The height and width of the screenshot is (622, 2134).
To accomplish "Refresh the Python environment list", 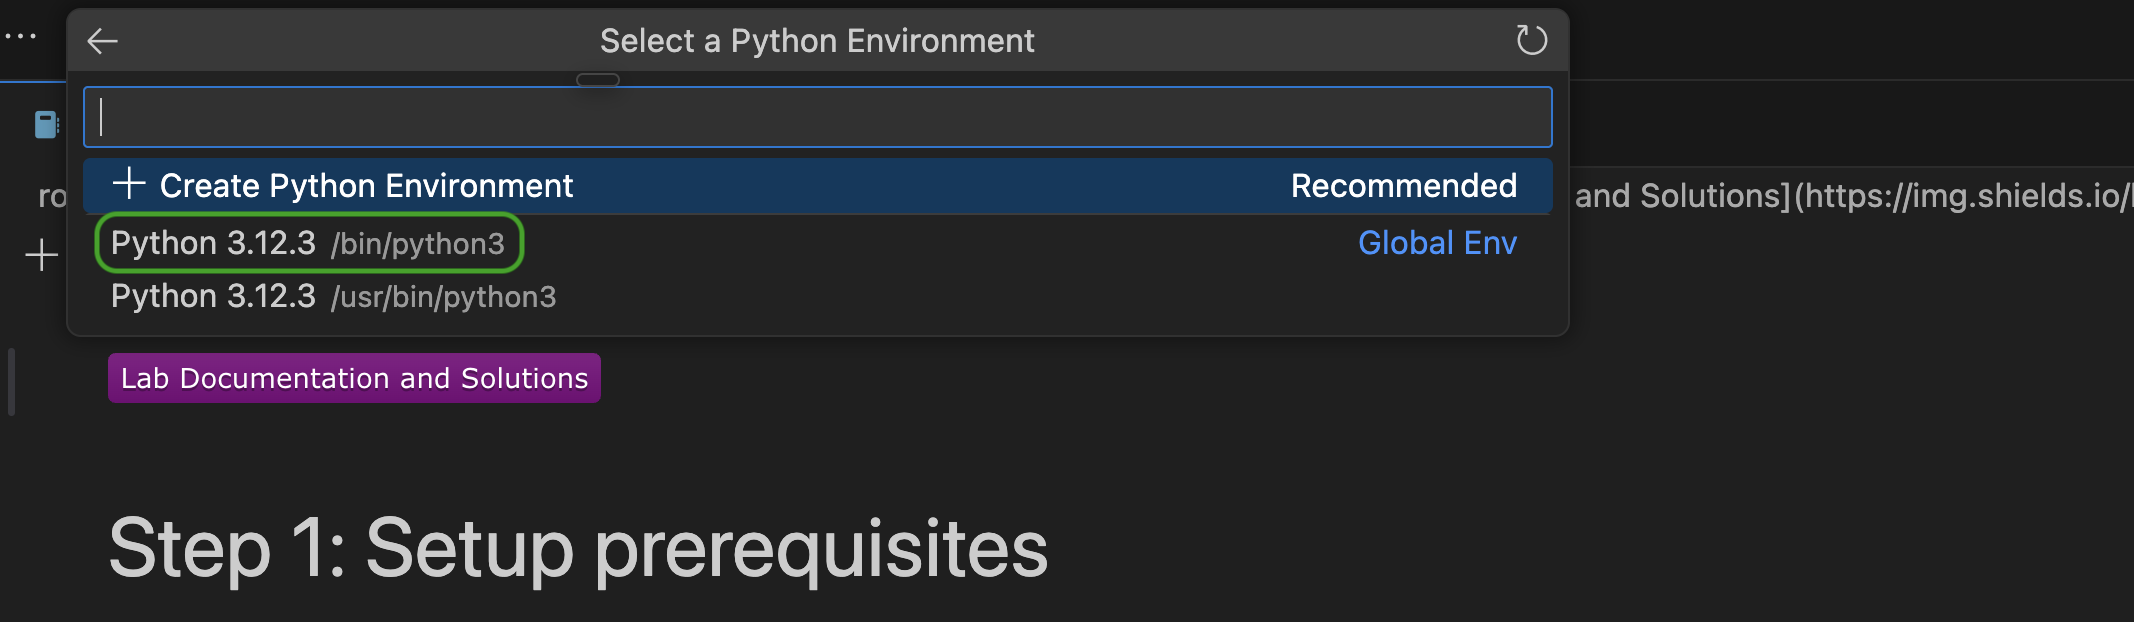I will pos(1531,41).
